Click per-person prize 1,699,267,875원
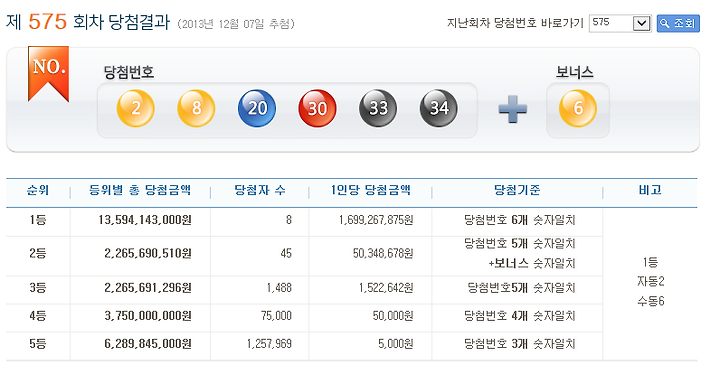Image resolution: width=720 pixels, height=365 pixels. tap(376, 220)
